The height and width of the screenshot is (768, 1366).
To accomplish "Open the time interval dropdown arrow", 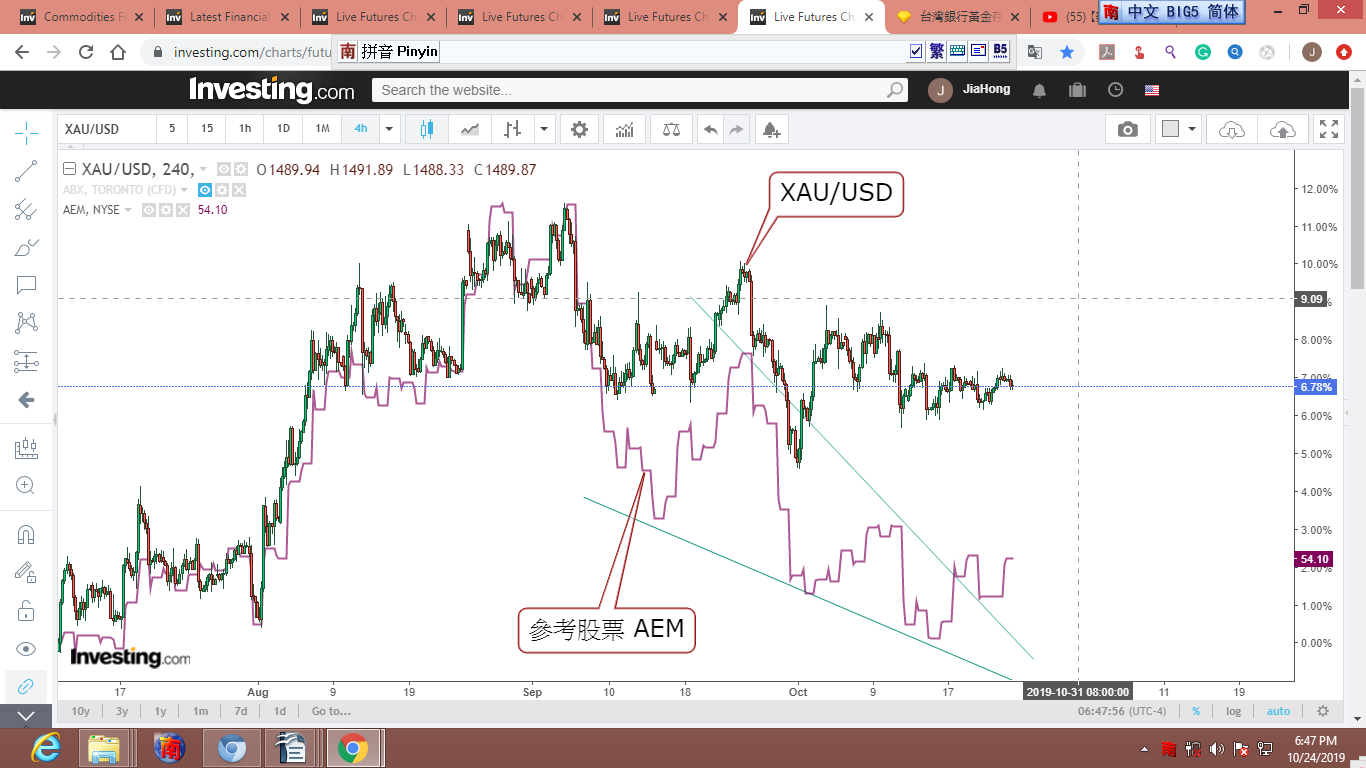I will (390, 129).
